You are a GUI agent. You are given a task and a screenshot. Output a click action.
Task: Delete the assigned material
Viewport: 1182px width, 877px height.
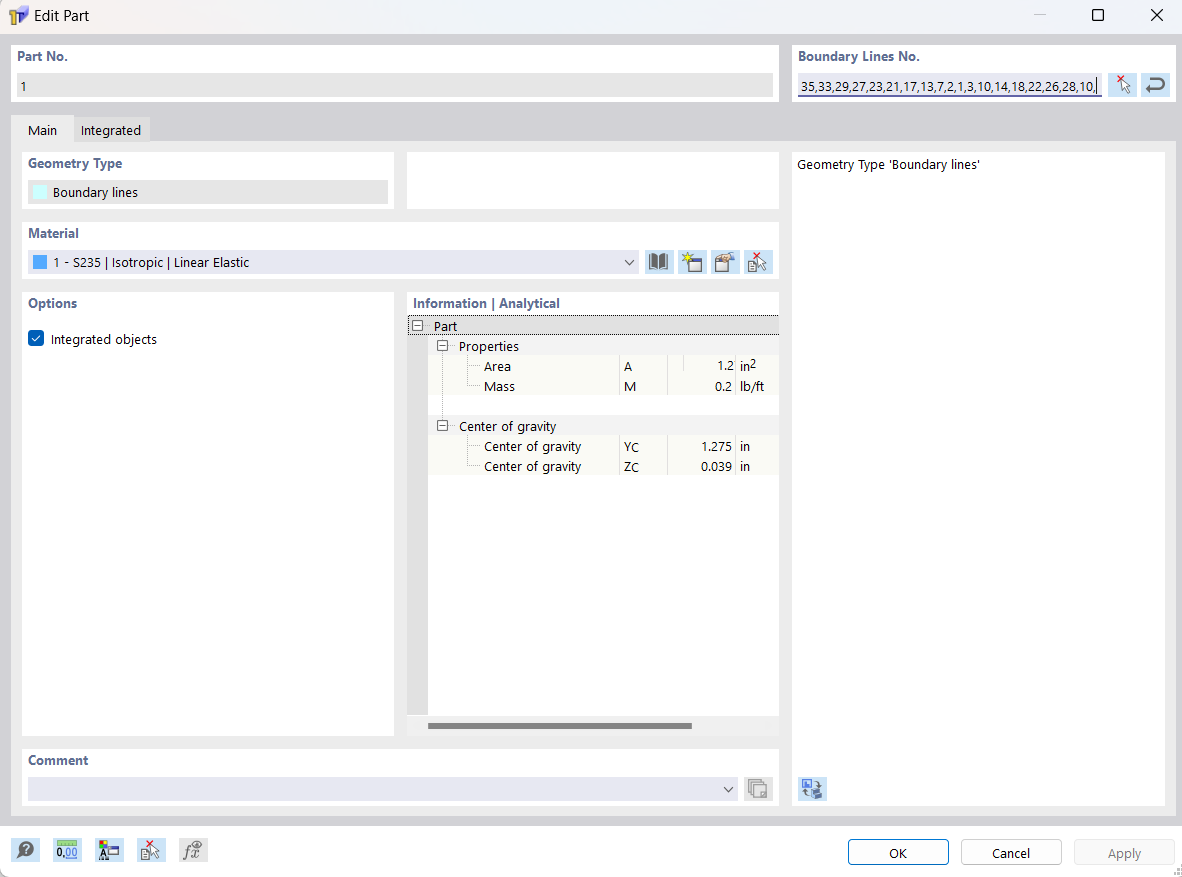coord(757,261)
